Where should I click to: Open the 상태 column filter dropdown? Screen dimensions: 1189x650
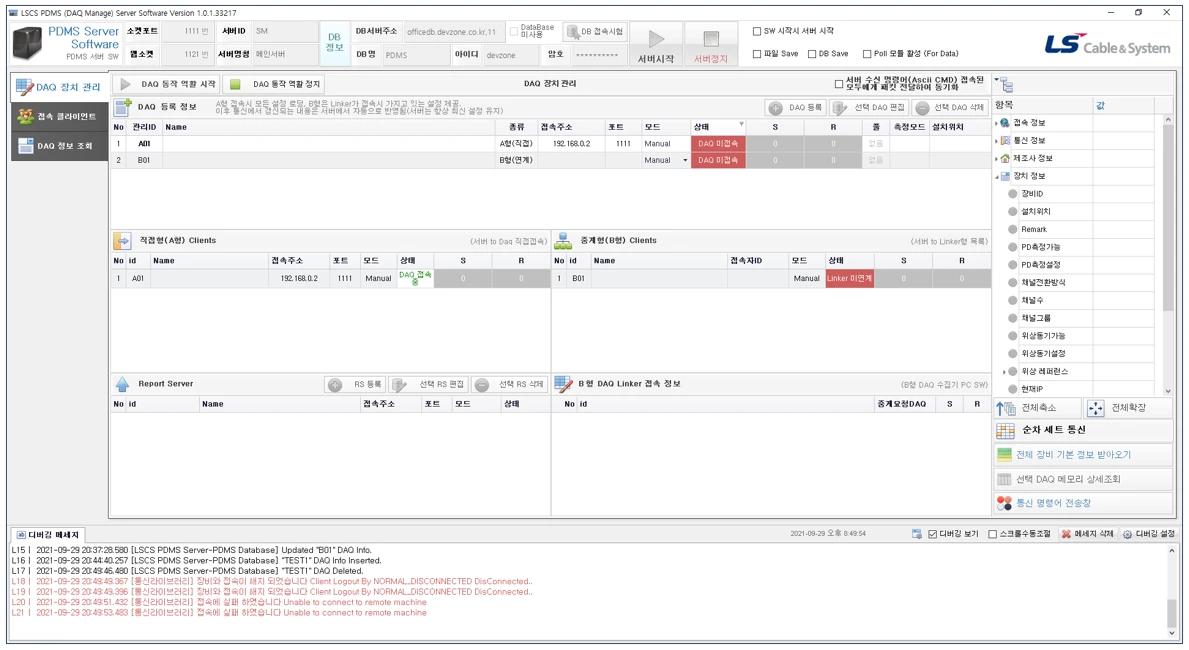click(x=741, y=124)
